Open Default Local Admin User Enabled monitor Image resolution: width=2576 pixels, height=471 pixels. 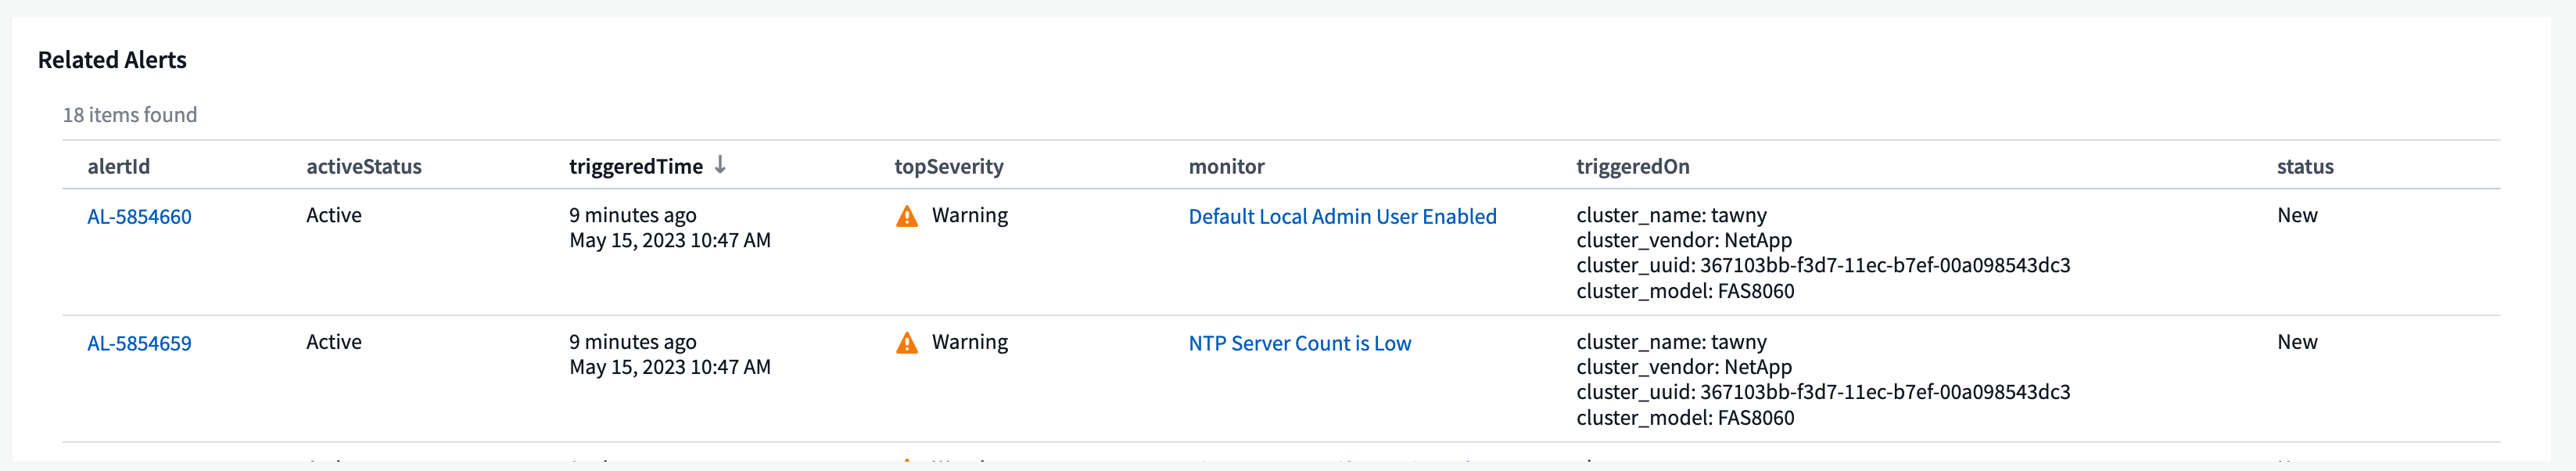tap(1342, 217)
